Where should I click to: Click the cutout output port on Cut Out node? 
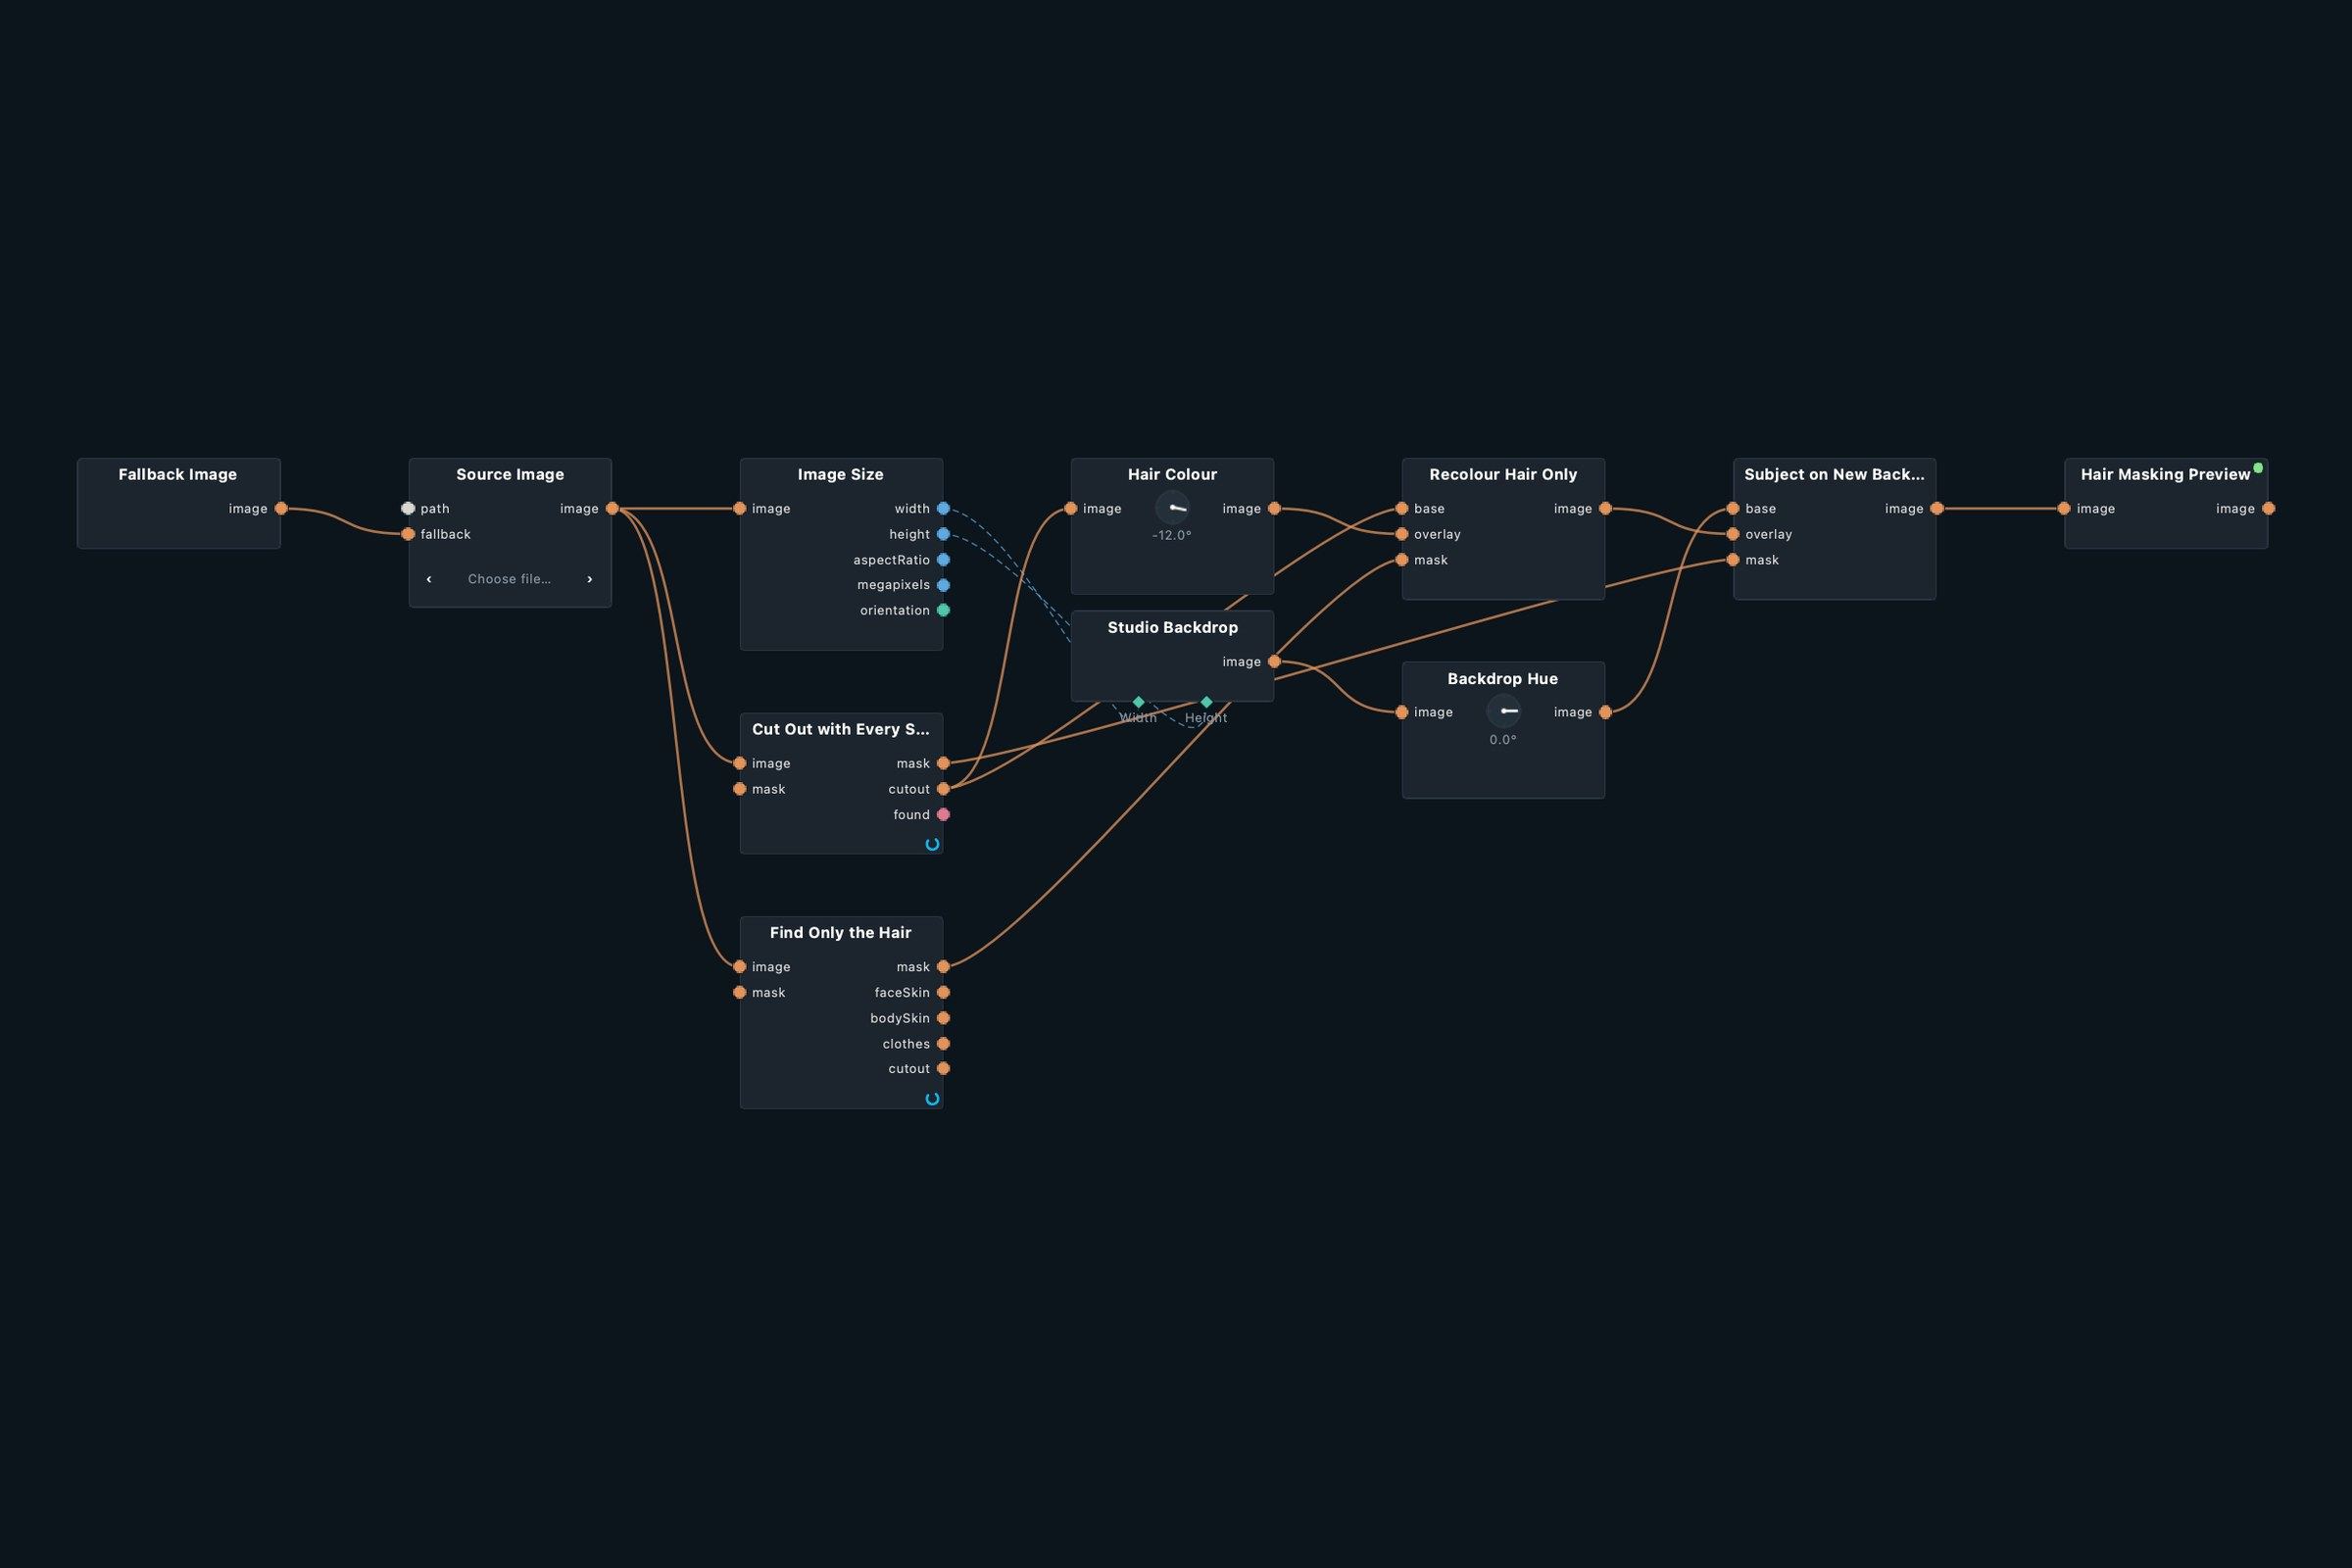coord(943,789)
